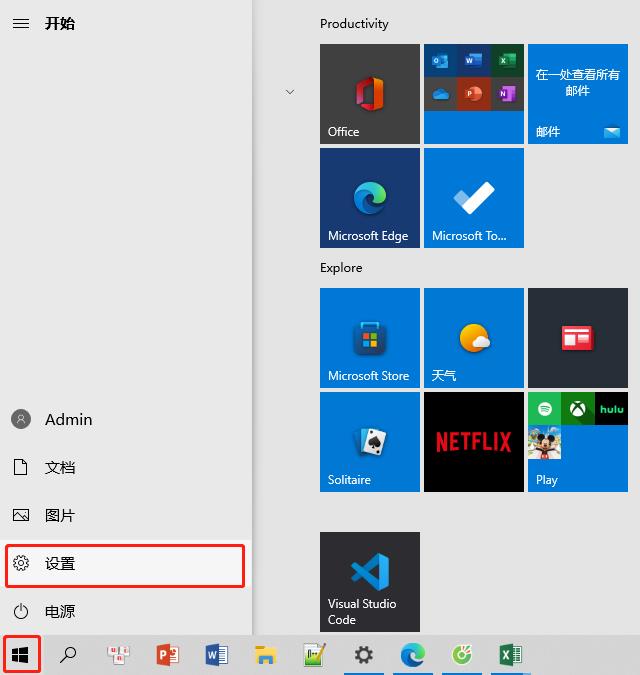Launch PowerPoint from the taskbar
The width and height of the screenshot is (640, 675).
167,655
